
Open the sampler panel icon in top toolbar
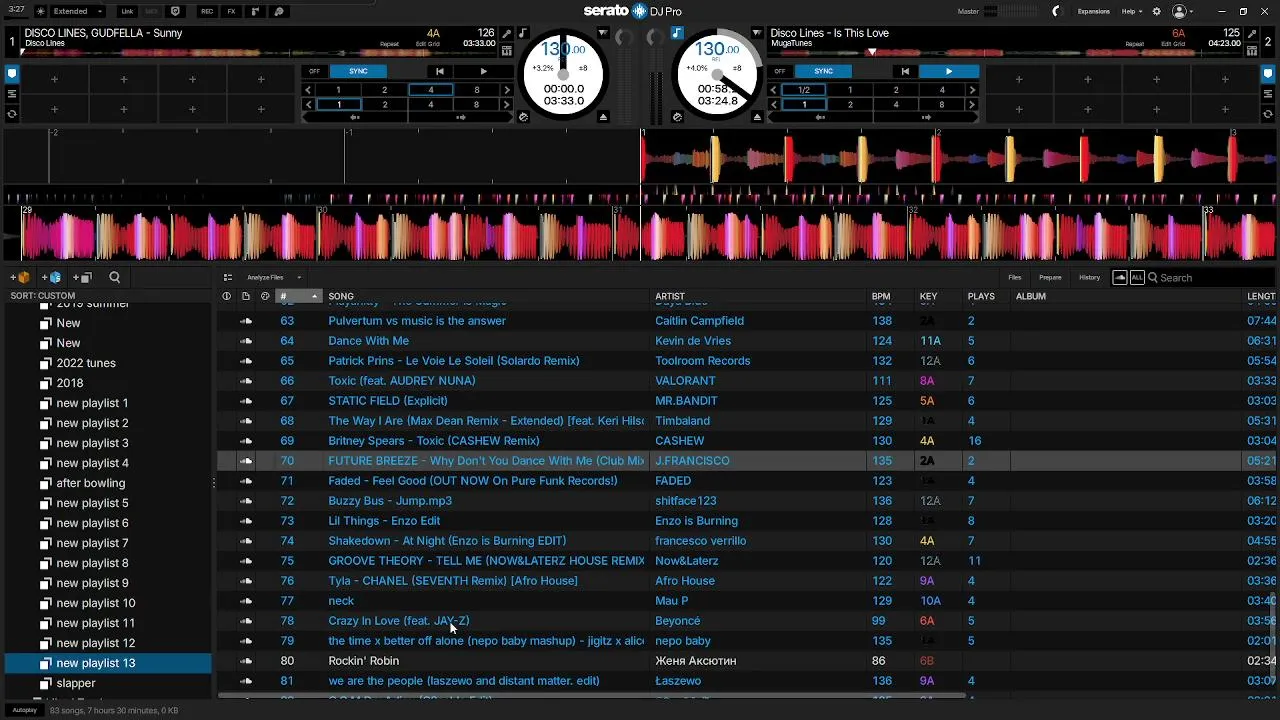(x=255, y=12)
